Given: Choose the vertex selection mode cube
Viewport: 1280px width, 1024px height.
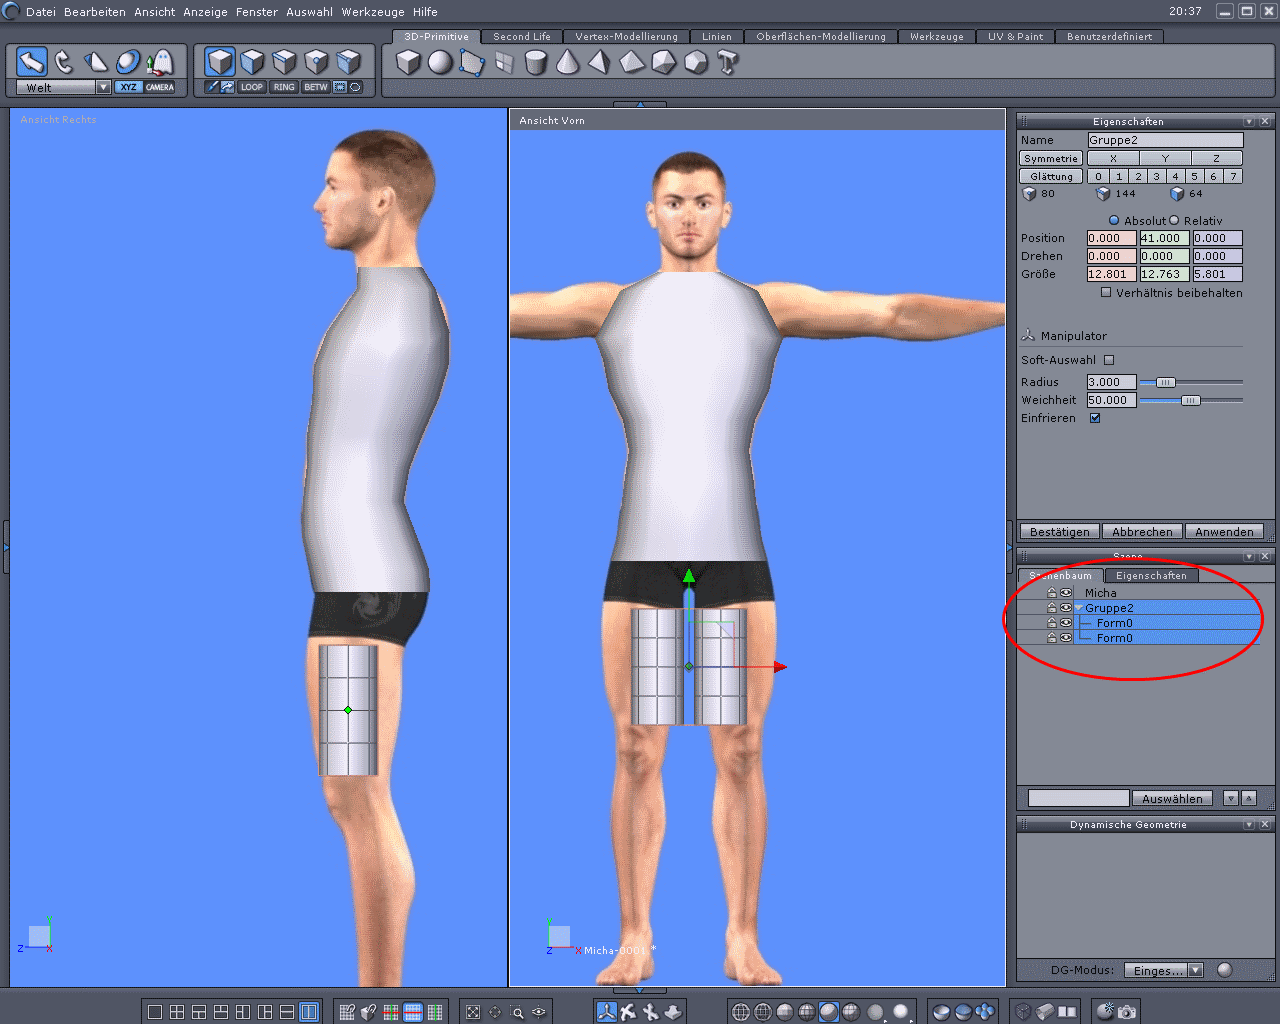Looking at the screenshot, I should pyautogui.click(x=316, y=62).
